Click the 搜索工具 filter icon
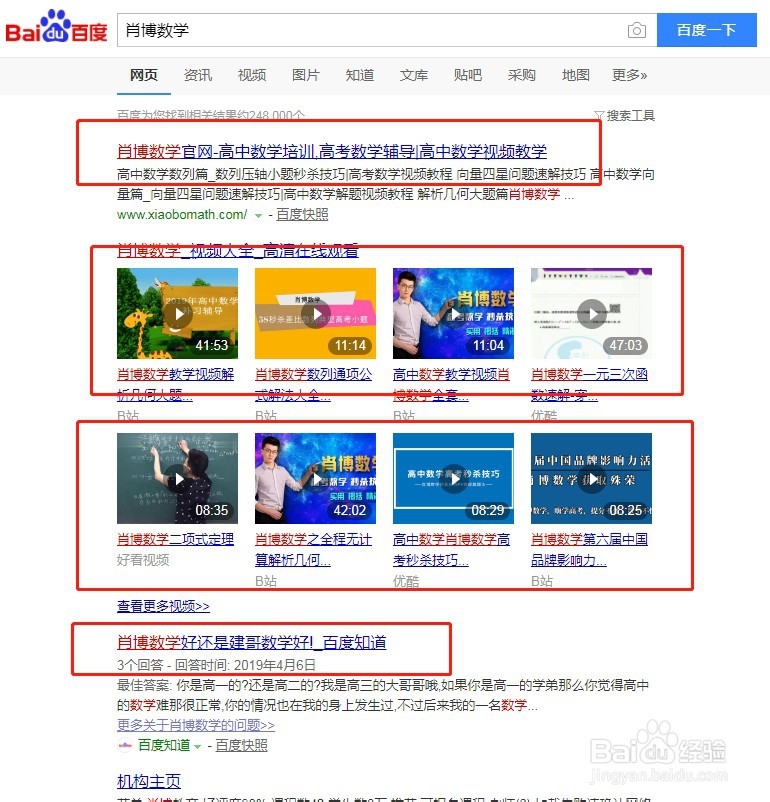 click(x=598, y=116)
